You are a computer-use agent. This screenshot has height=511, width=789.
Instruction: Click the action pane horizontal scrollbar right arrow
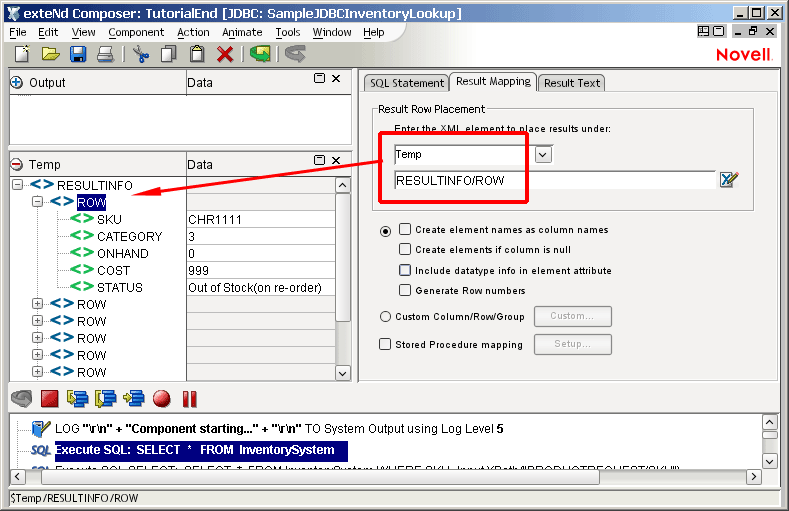[753, 476]
